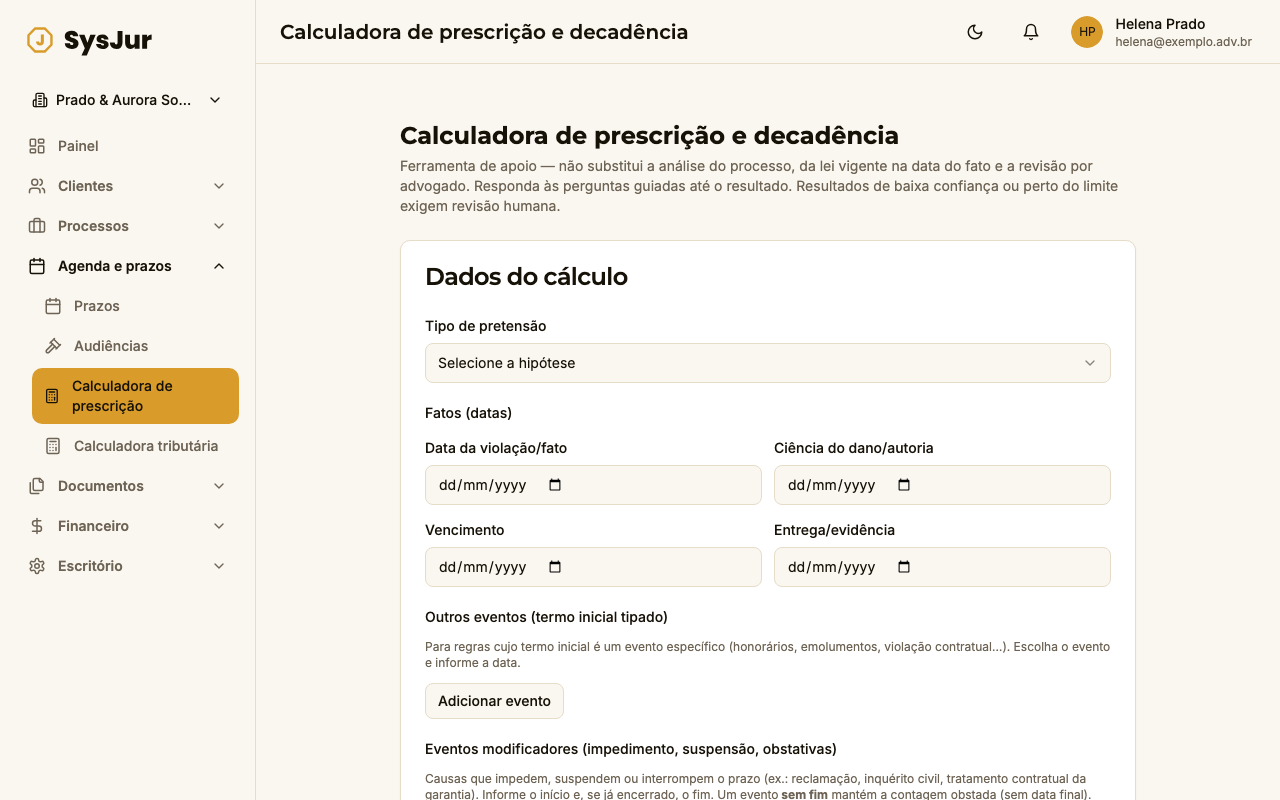Click the Vencimento date field
Image resolution: width=1280 pixels, height=800 pixels.
[593, 567]
